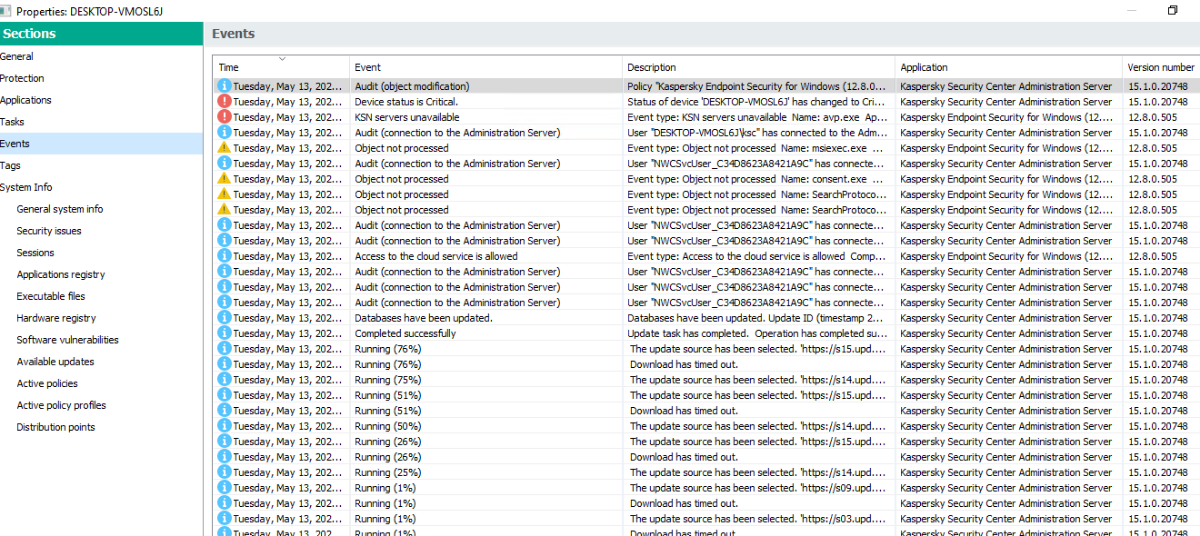Select 'Device status is Critical.' event cell
The height and width of the screenshot is (536, 1200).
point(406,101)
